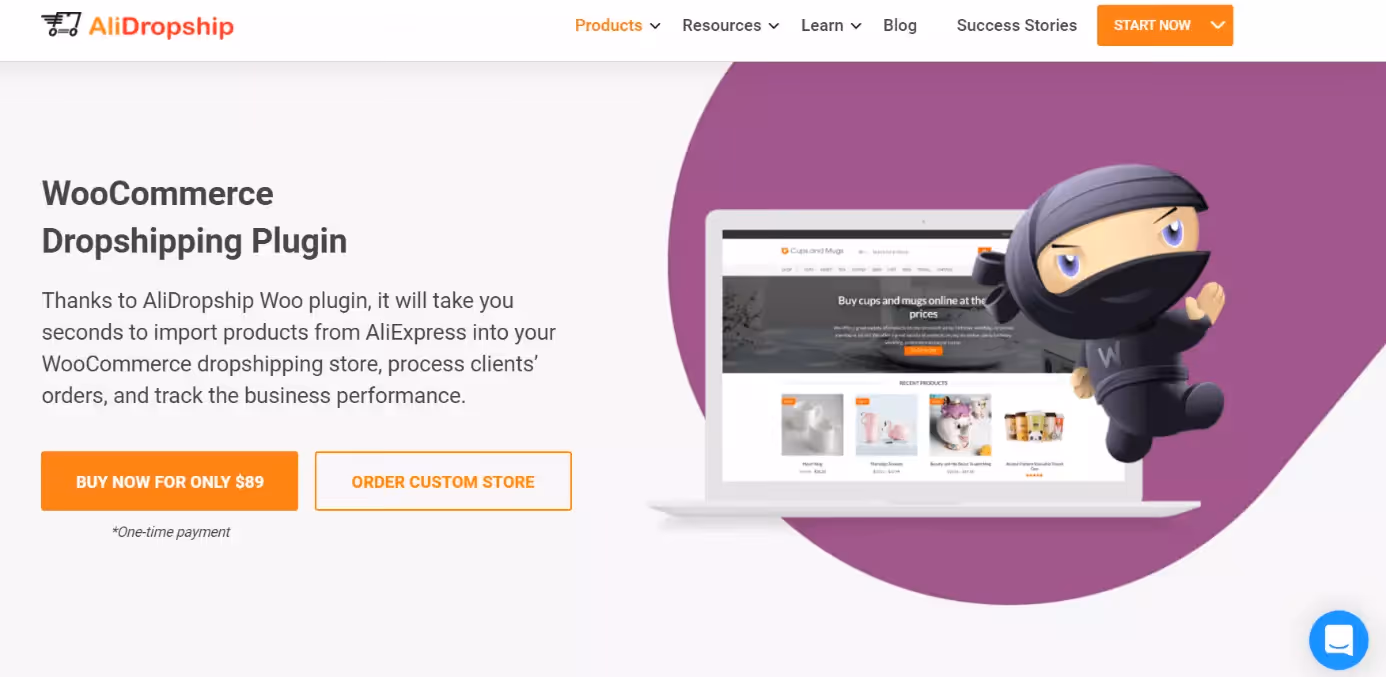Open the Success Stories link
Image resolution: width=1386 pixels, height=677 pixels.
tap(1016, 25)
